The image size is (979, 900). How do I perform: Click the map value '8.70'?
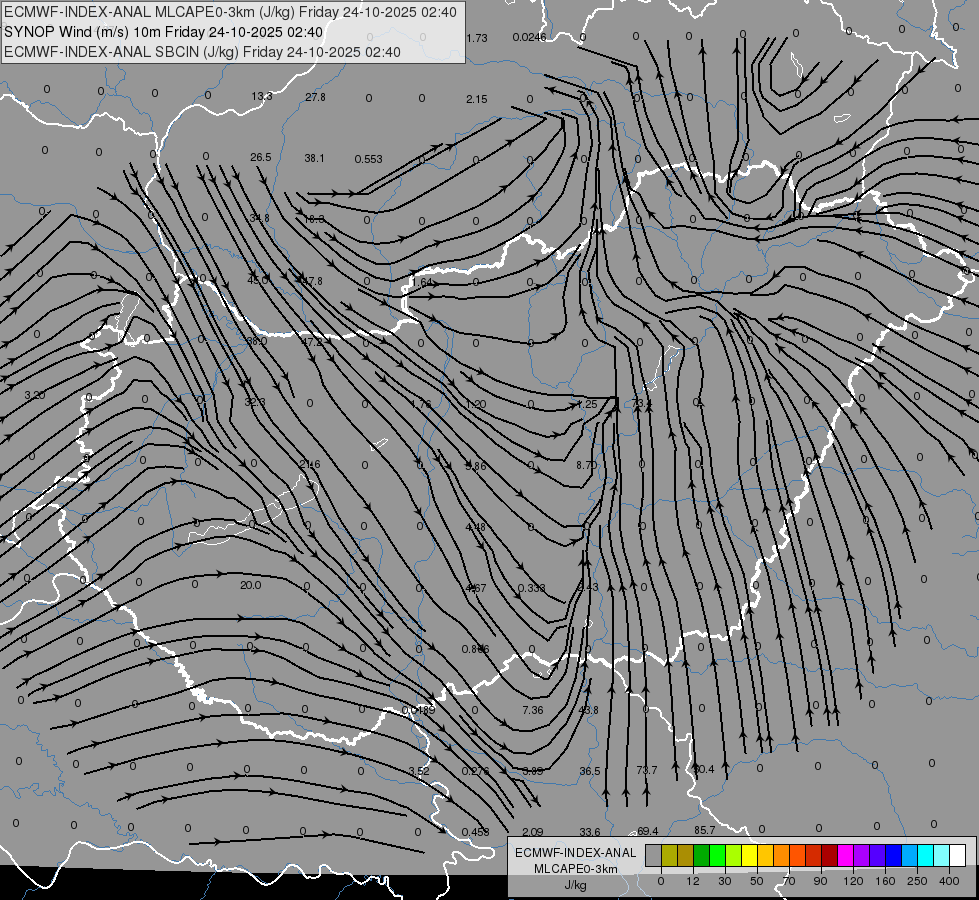click(587, 465)
